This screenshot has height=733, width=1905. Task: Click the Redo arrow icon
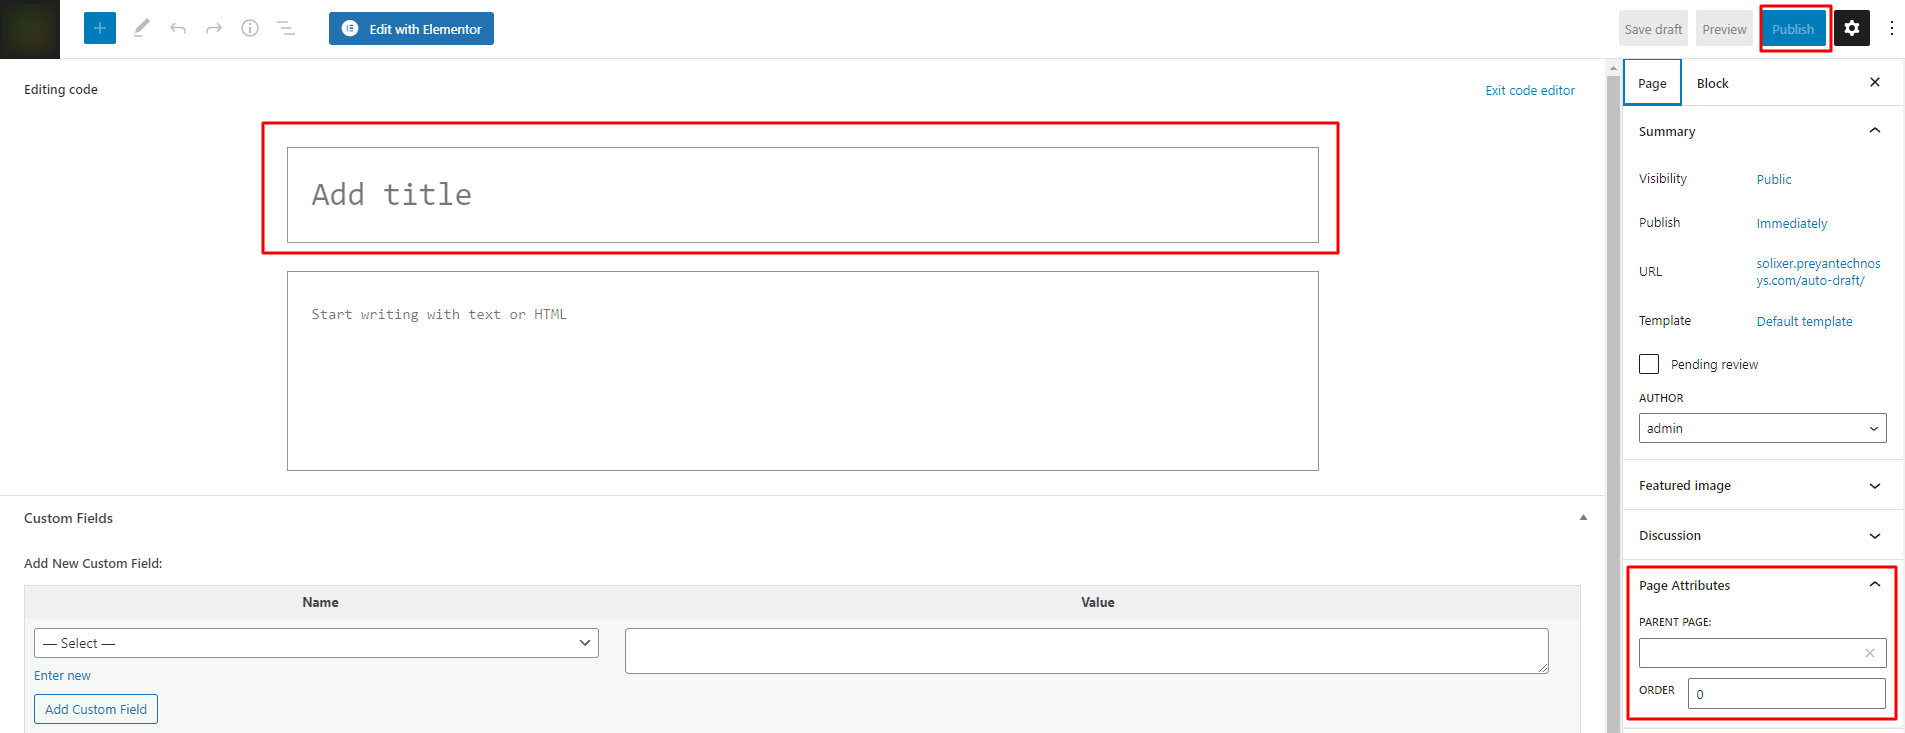214,28
